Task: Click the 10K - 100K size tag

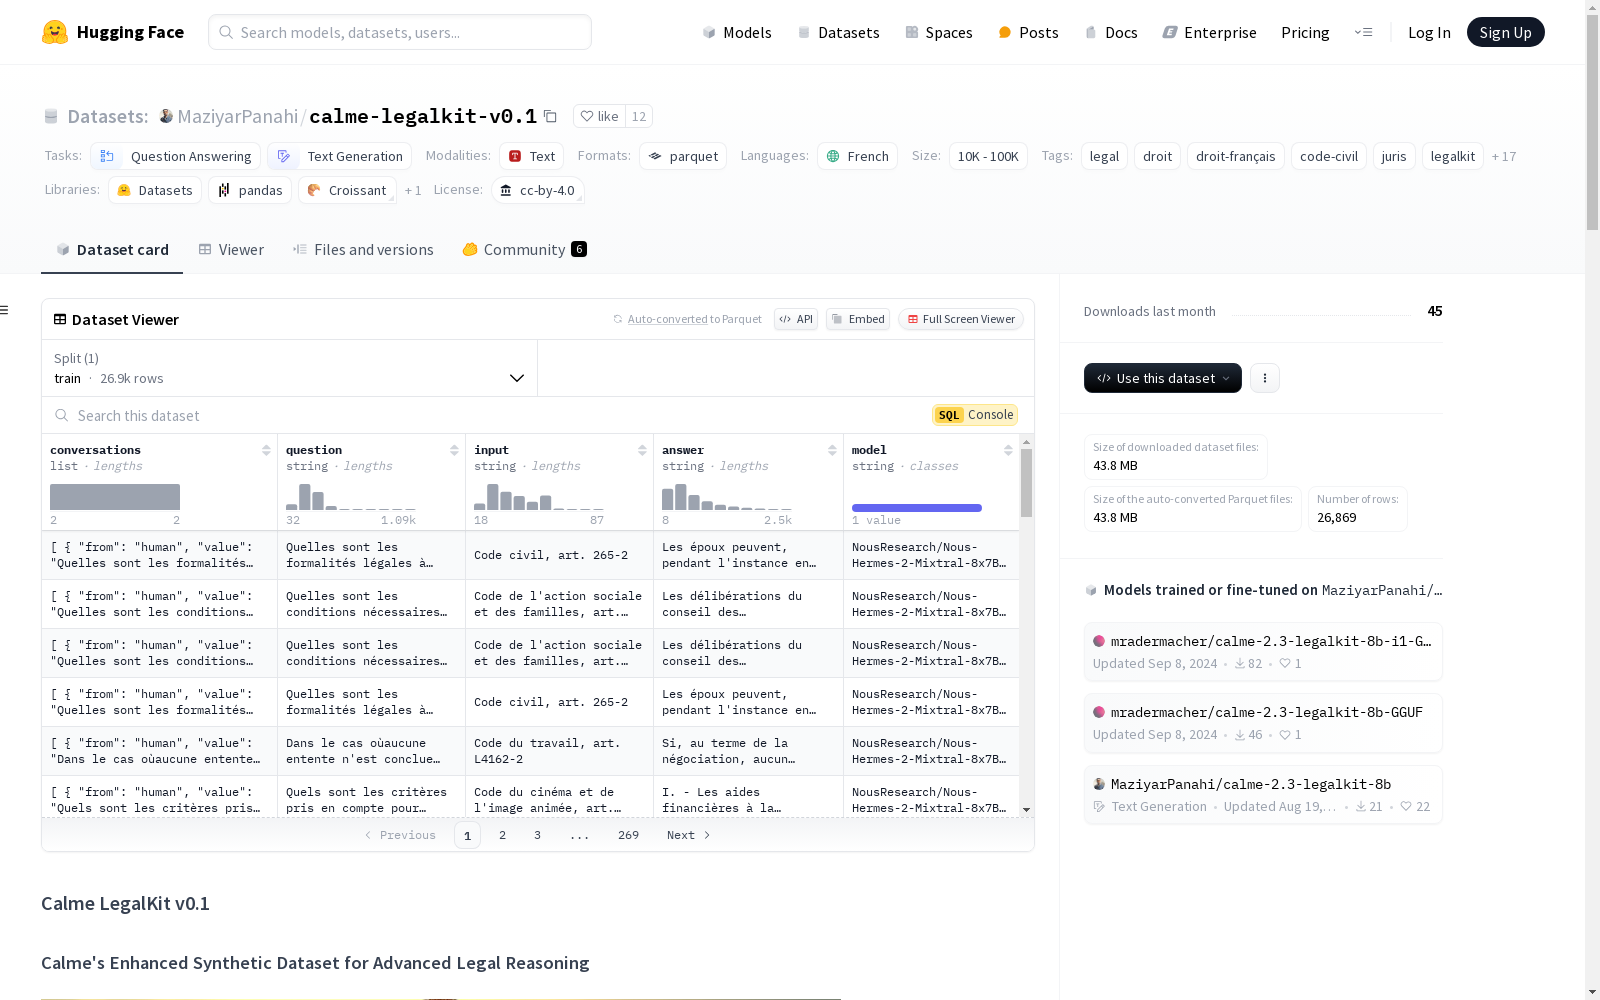Action: tap(988, 156)
